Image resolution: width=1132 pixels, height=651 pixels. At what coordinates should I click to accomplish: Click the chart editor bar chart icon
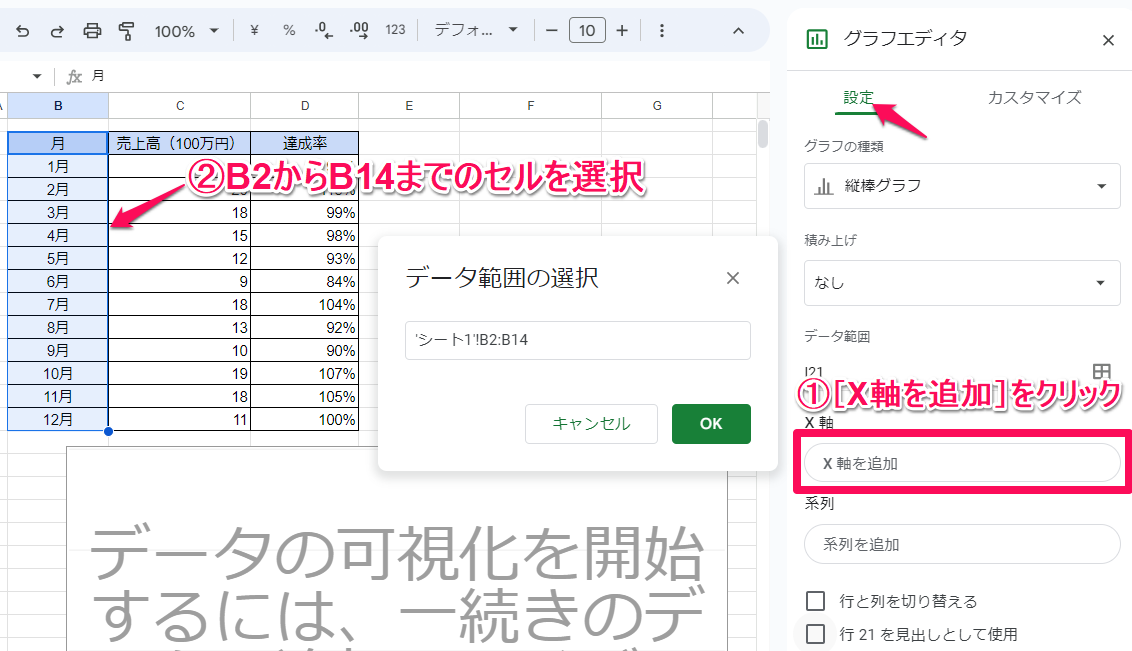point(817,38)
